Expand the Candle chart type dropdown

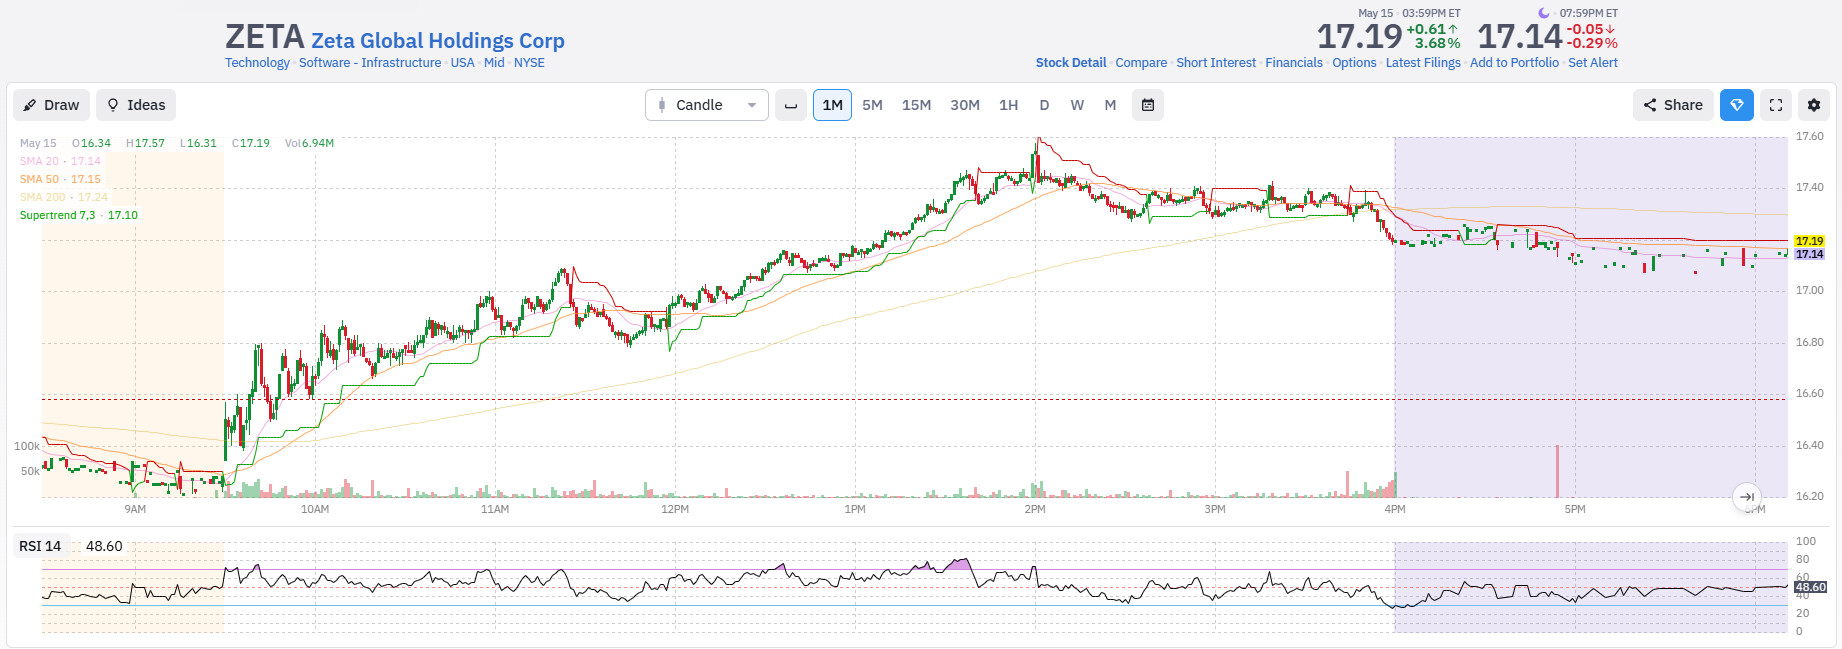pos(707,105)
